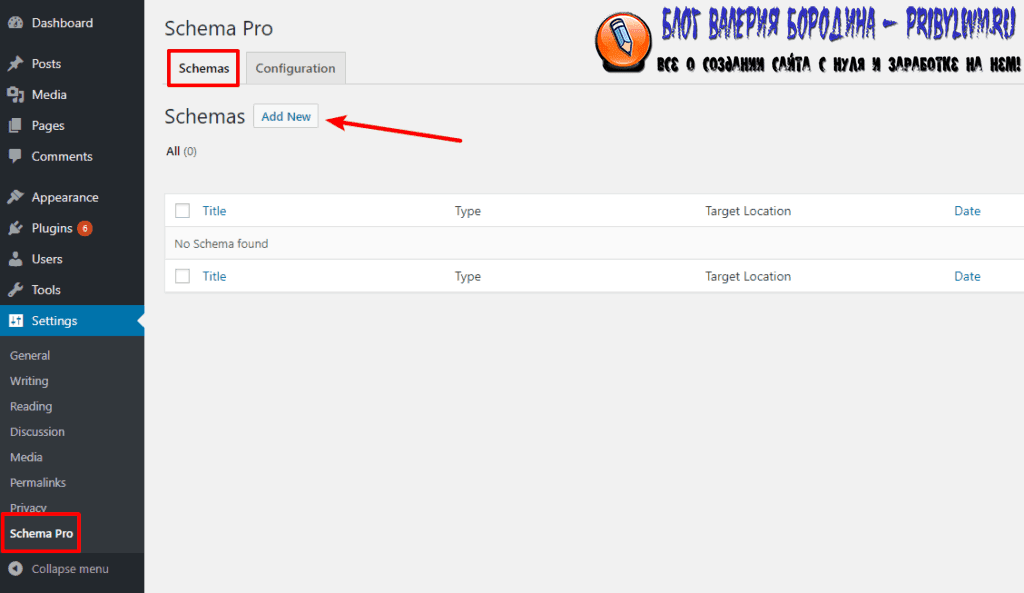Sort by Title in table footer

[x=214, y=276]
